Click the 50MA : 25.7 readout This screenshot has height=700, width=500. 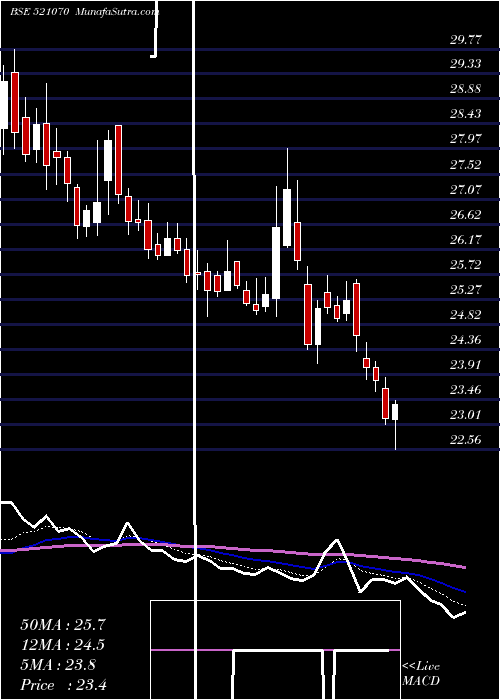click(x=64, y=625)
